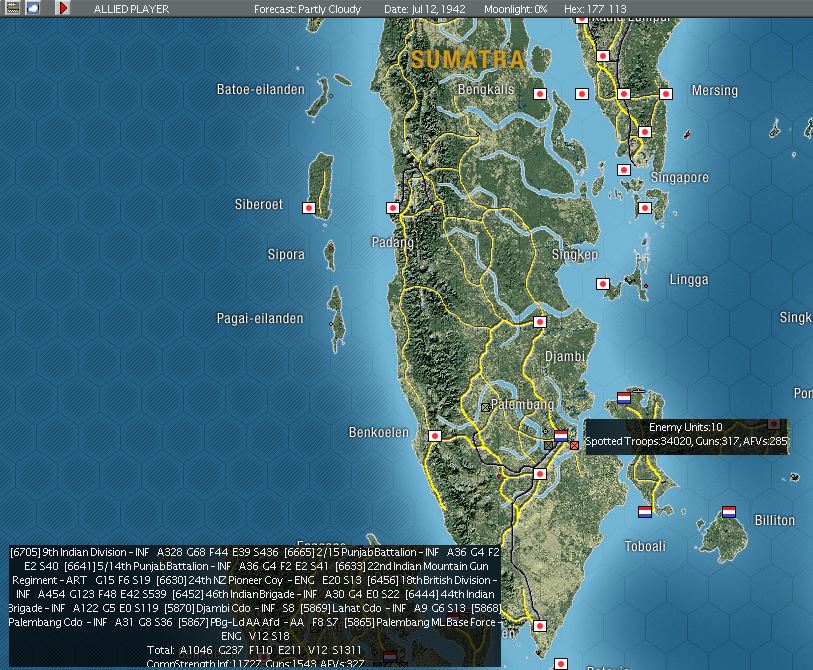Select Japanese flag at Sumatra's southern tip
813x670 pixels.
(x=540, y=626)
